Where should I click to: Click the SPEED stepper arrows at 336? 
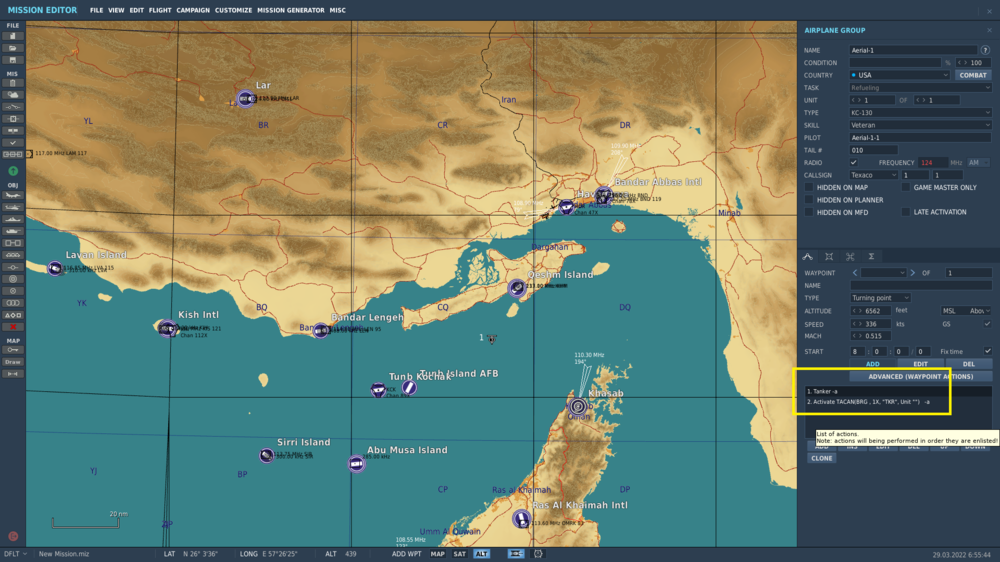[x=857, y=324]
